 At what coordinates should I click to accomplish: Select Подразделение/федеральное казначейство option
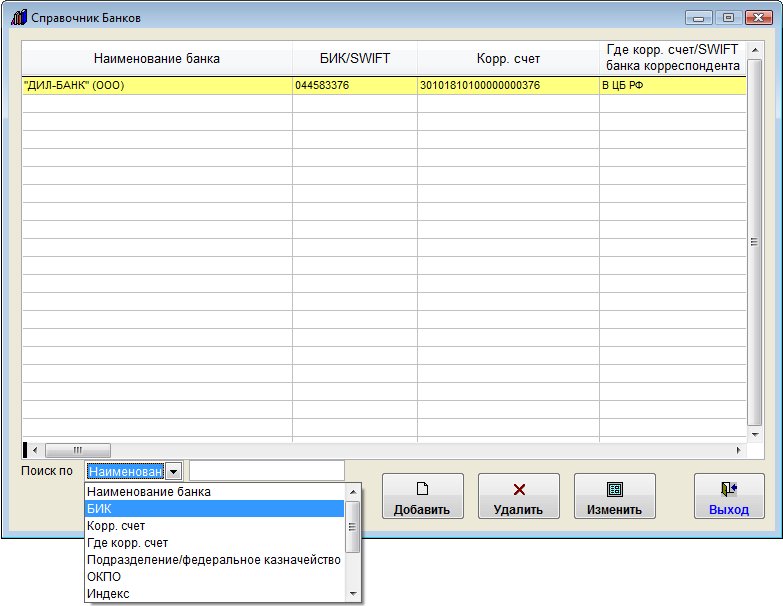tap(215, 560)
